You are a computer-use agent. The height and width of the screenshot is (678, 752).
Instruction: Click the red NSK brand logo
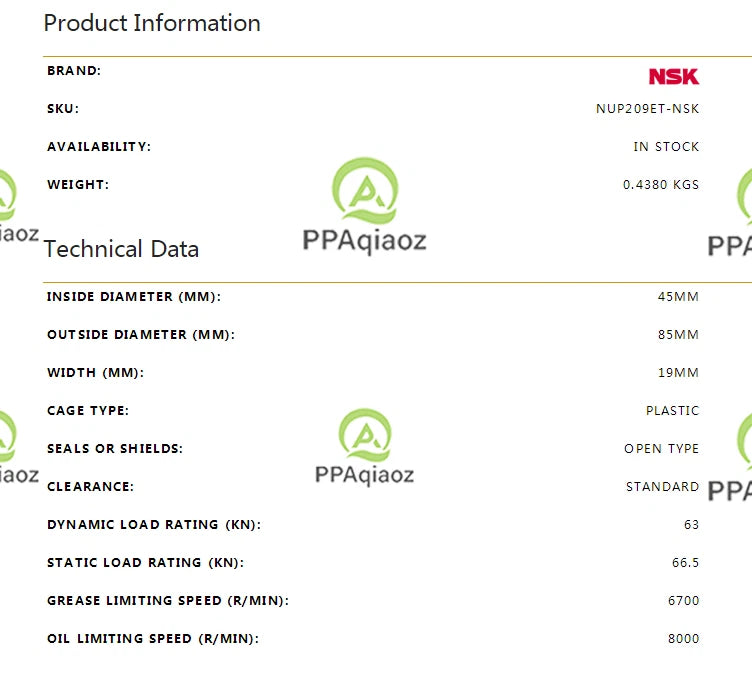click(674, 76)
